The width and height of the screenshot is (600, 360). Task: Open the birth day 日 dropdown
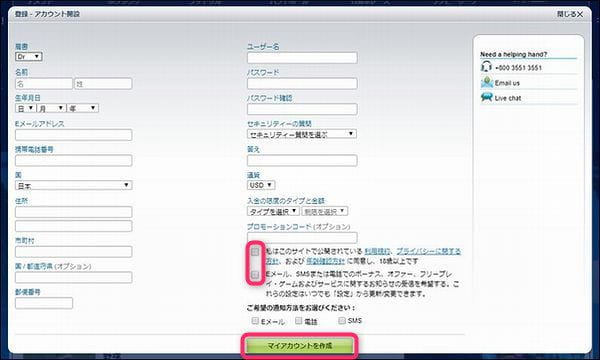click(26, 108)
